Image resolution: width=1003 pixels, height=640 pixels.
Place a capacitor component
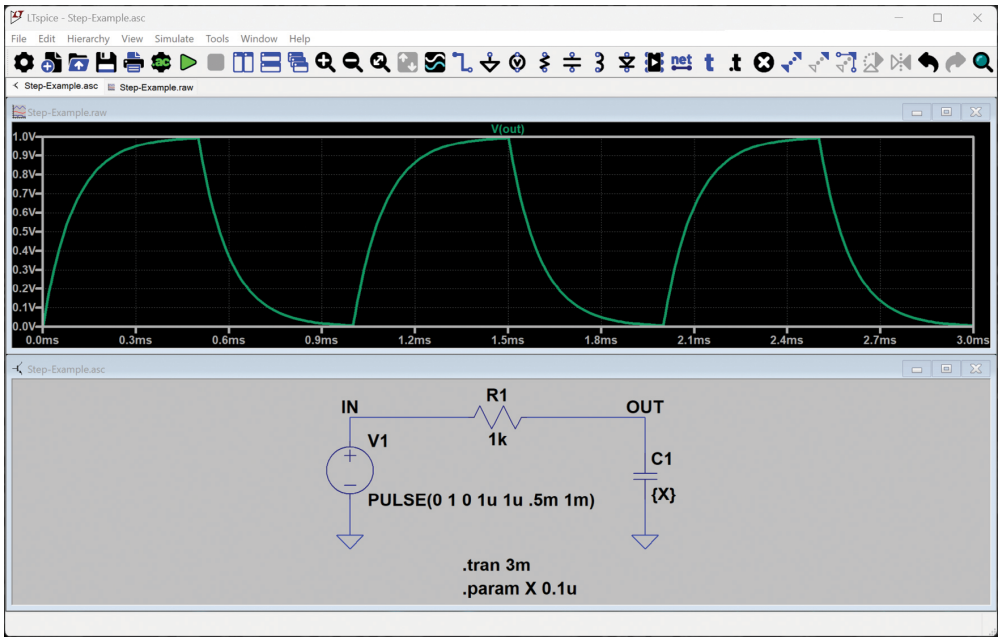(x=572, y=63)
